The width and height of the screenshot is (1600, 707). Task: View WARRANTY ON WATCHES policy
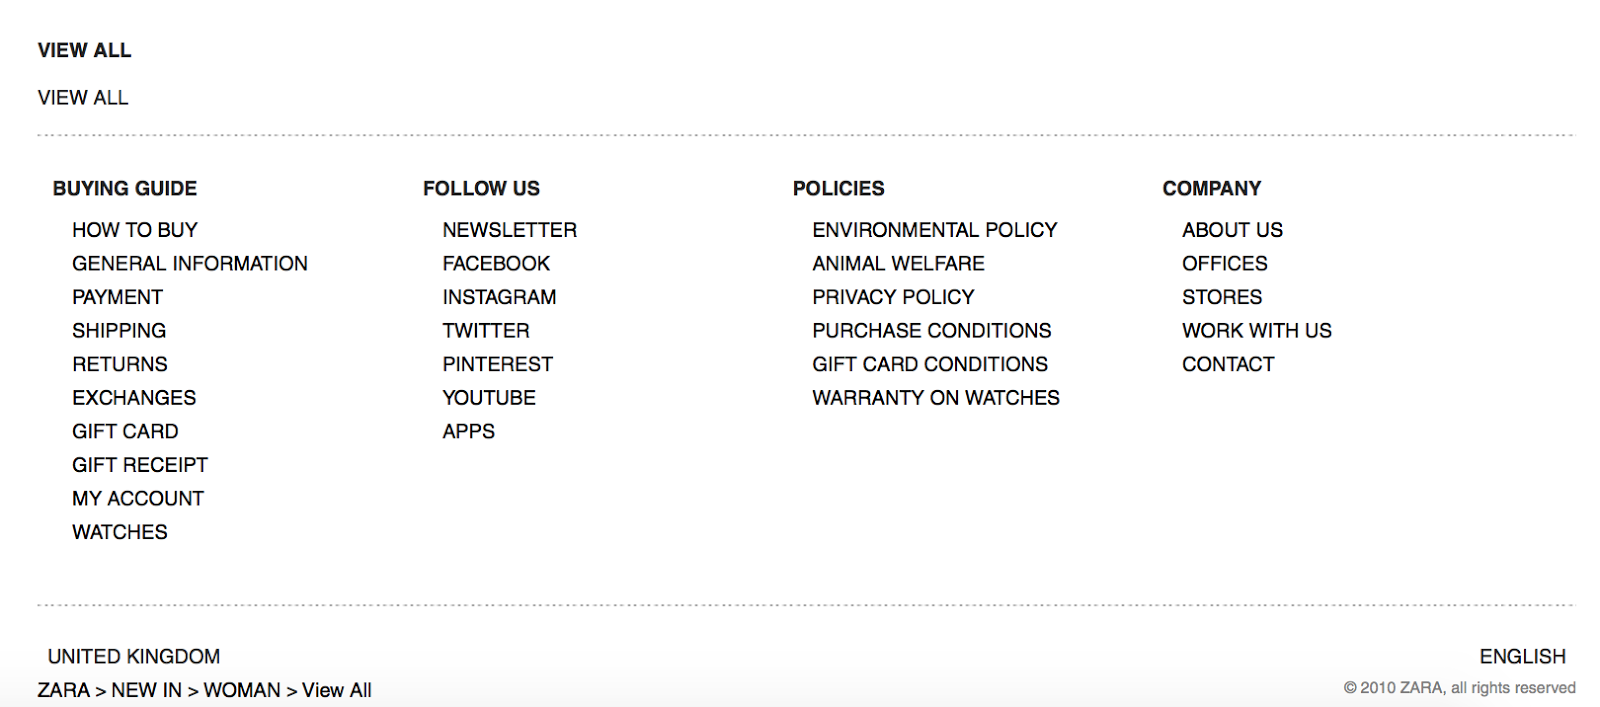(x=935, y=398)
